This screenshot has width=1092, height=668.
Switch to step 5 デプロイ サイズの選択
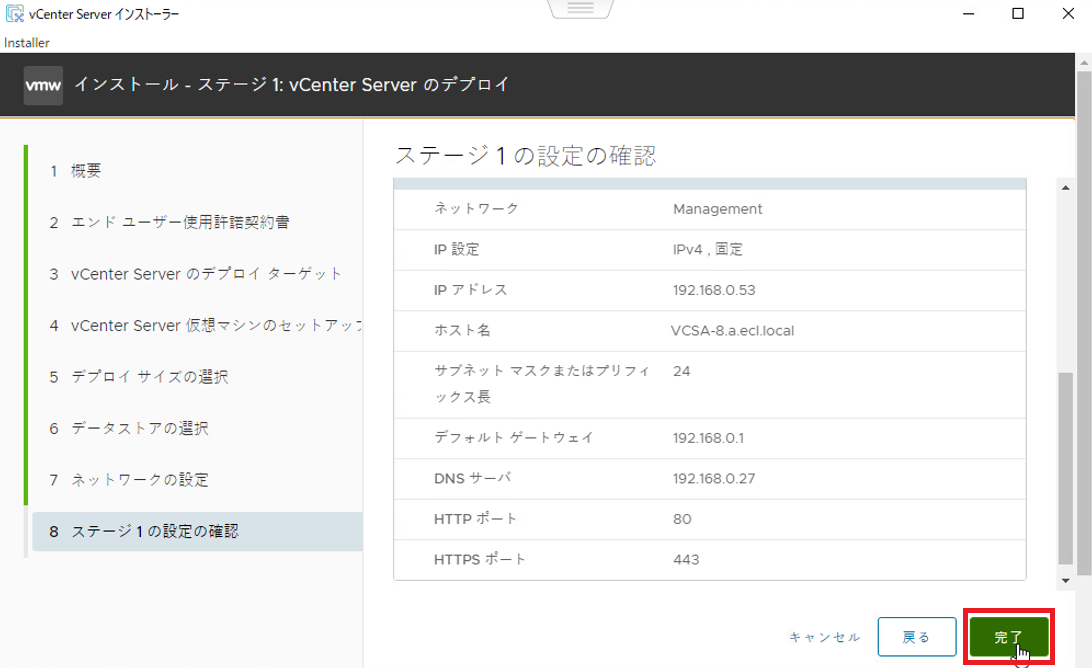tap(149, 377)
